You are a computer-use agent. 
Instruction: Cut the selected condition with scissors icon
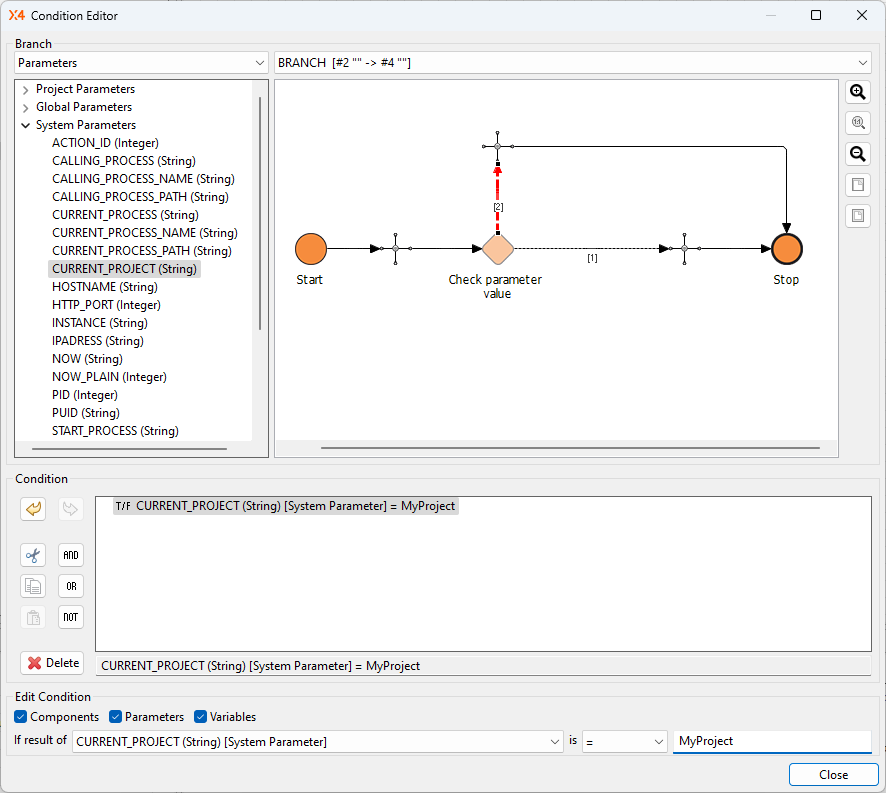(32, 555)
